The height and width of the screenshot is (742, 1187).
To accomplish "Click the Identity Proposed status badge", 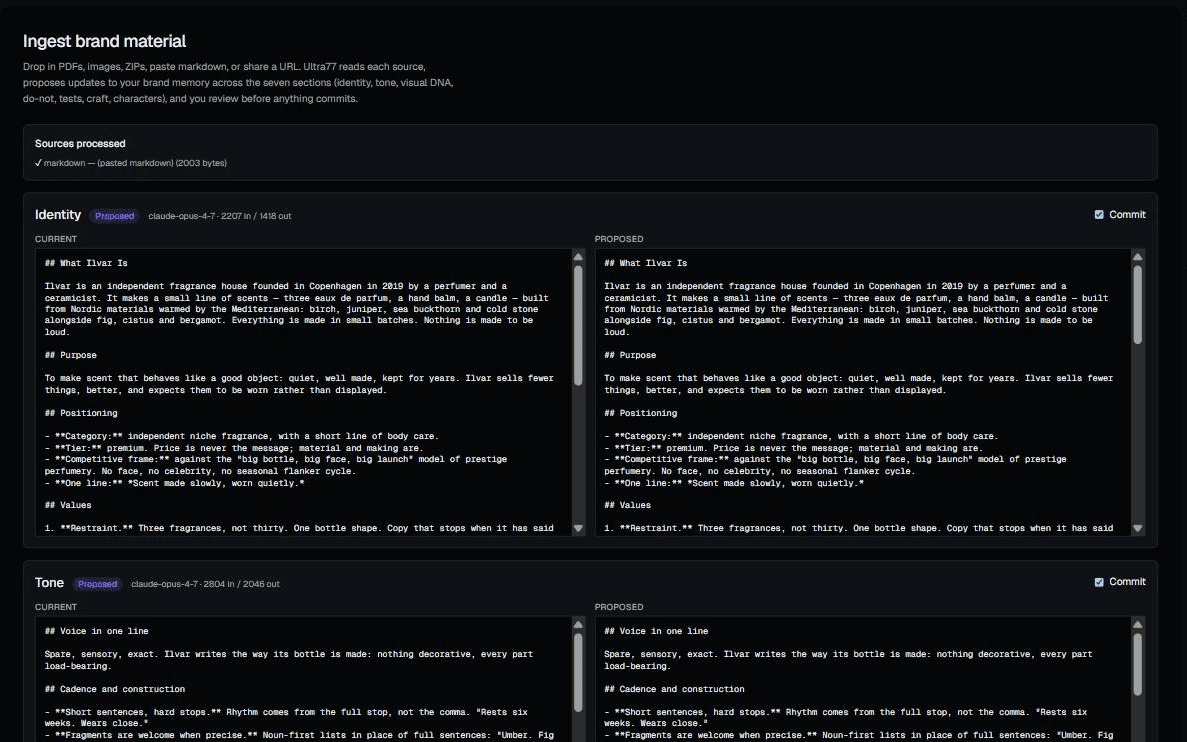I will point(114,216).
